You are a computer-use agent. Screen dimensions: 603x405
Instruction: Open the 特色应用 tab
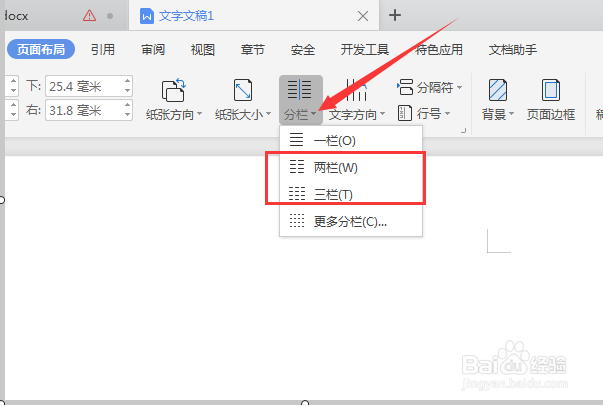pyautogui.click(x=439, y=49)
